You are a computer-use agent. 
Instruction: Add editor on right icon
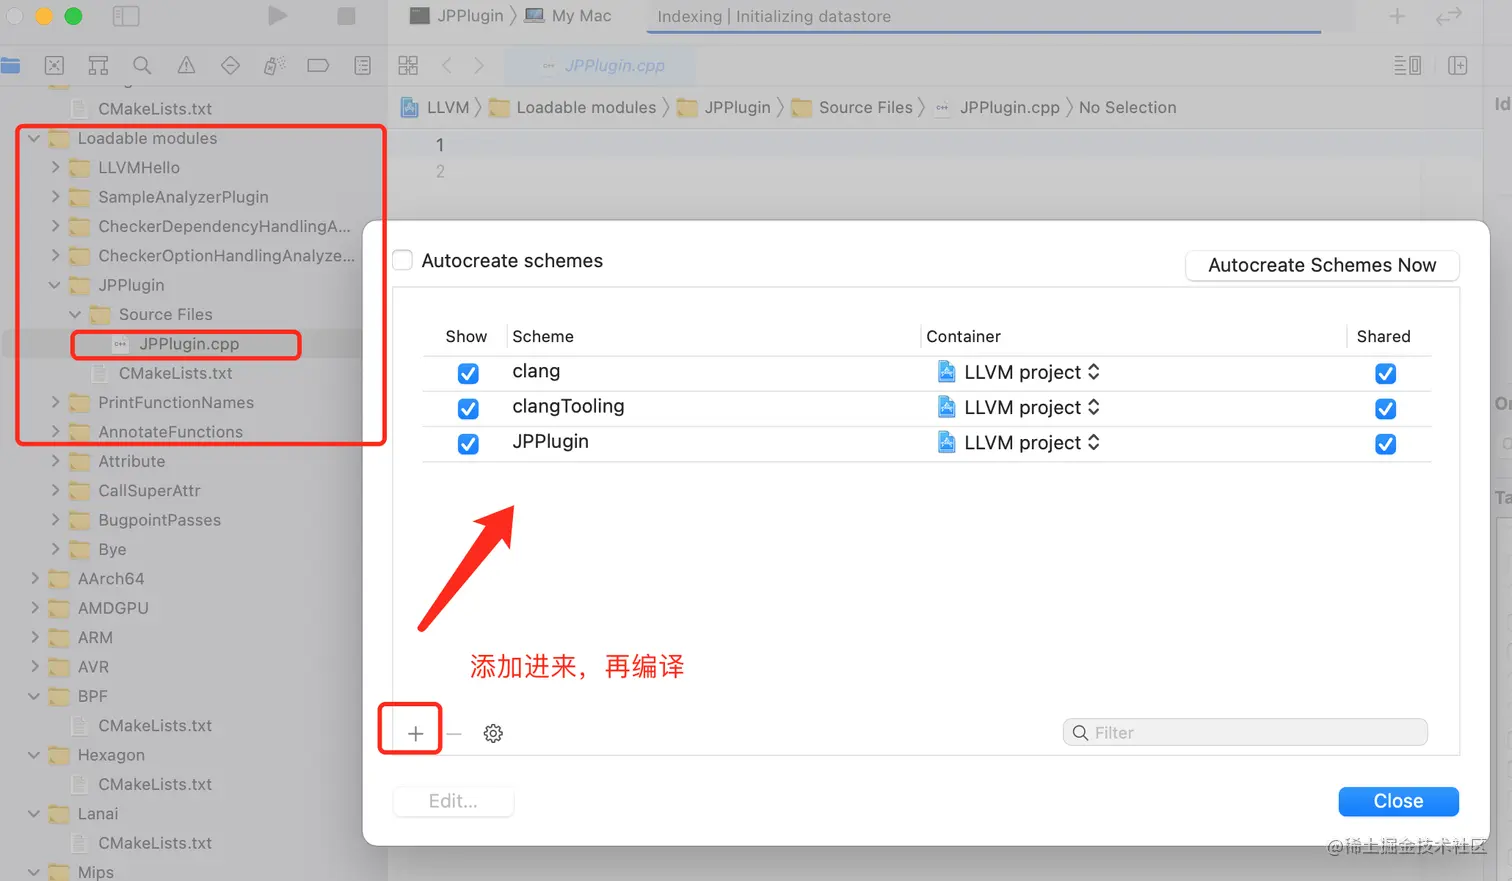click(x=1458, y=66)
